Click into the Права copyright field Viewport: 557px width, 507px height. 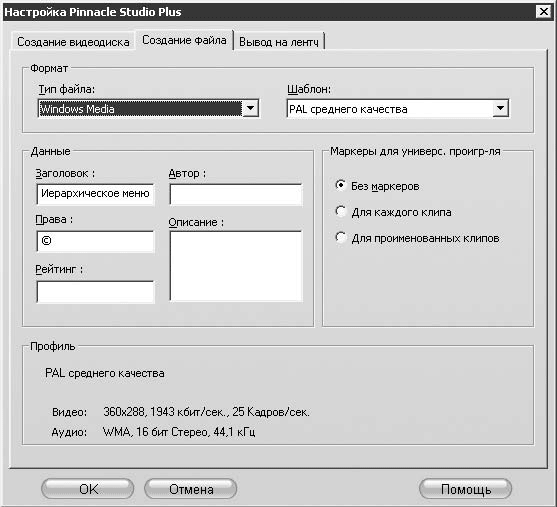pyautogui.click(x=95, y=241)
